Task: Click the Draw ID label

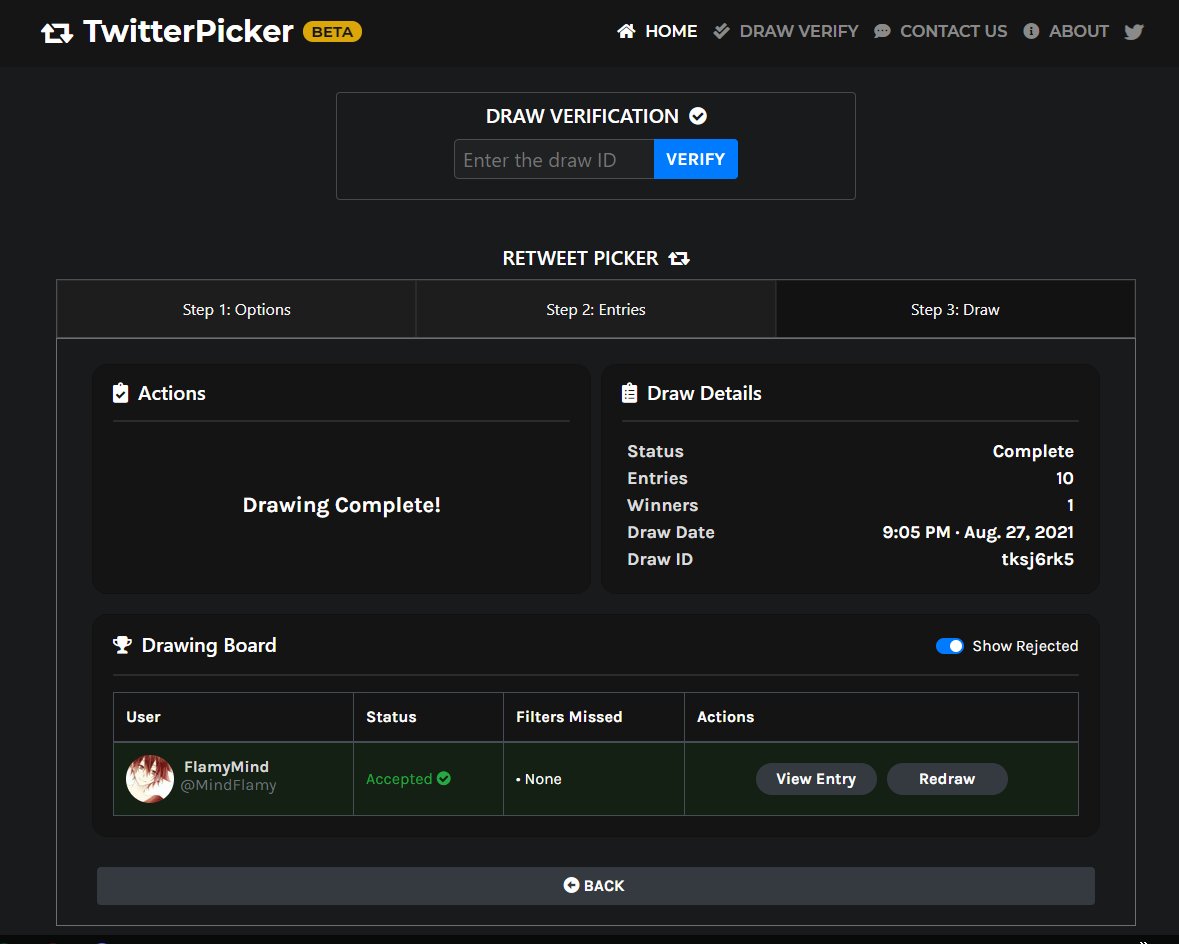Action: click(x=660, y=559)
